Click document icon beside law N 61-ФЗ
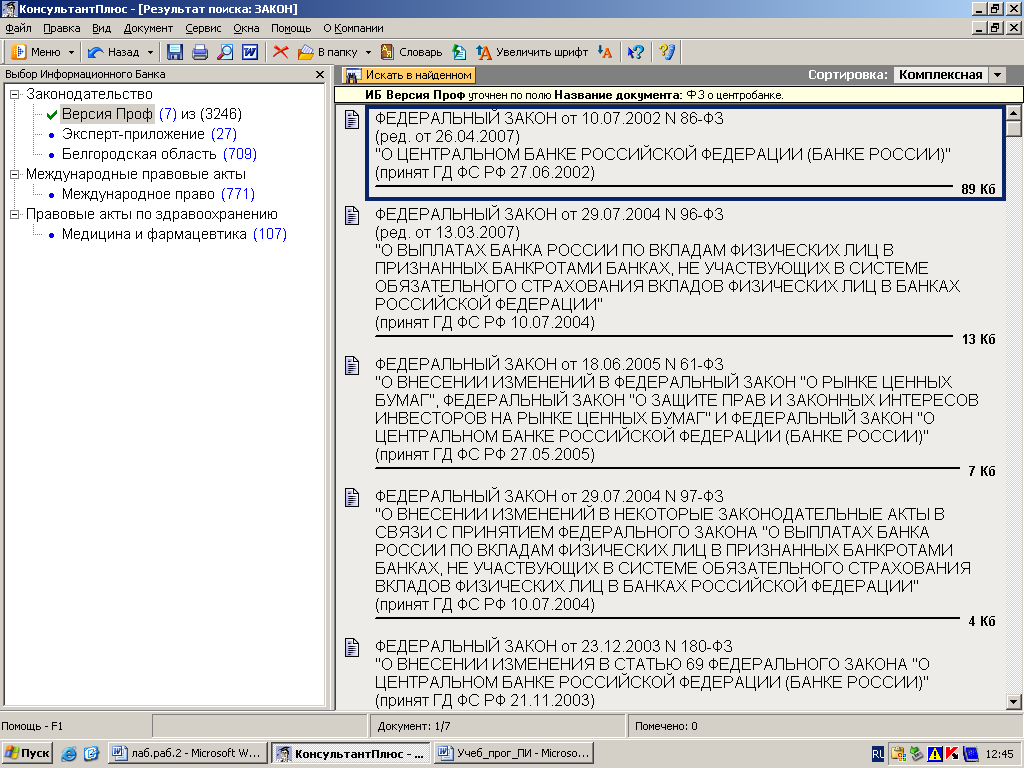Viewport: 1024px width, 768px height. click(x=352, y=366)
